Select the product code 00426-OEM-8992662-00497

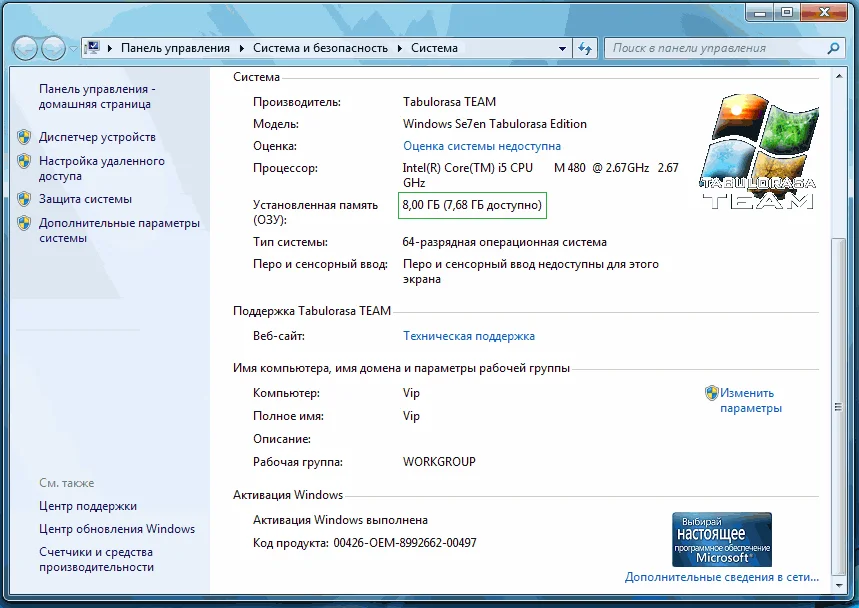coord(405,543)
